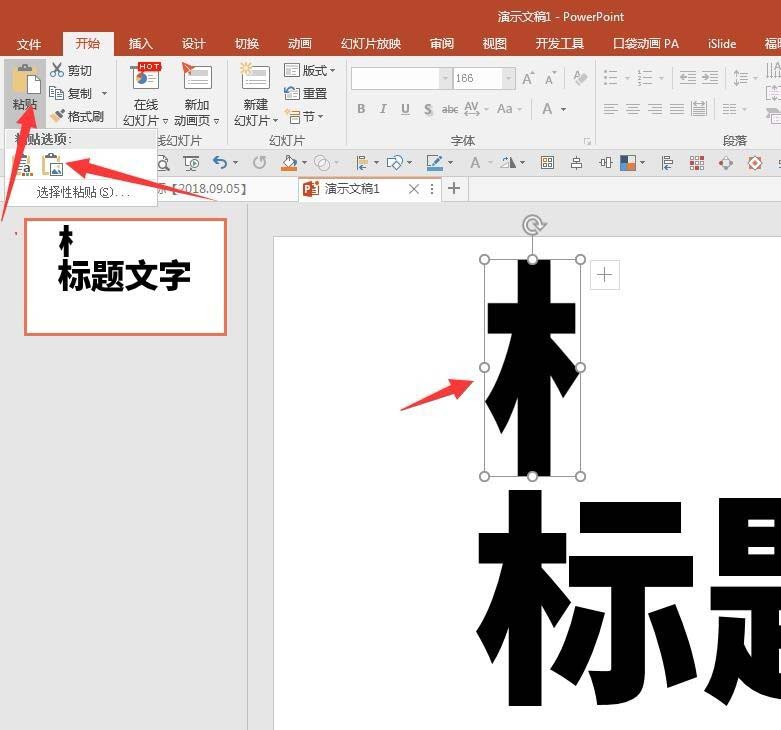Expand the font size 166 dropdown
Viewport: 781px width, 730px height.
tap(508, 78)
